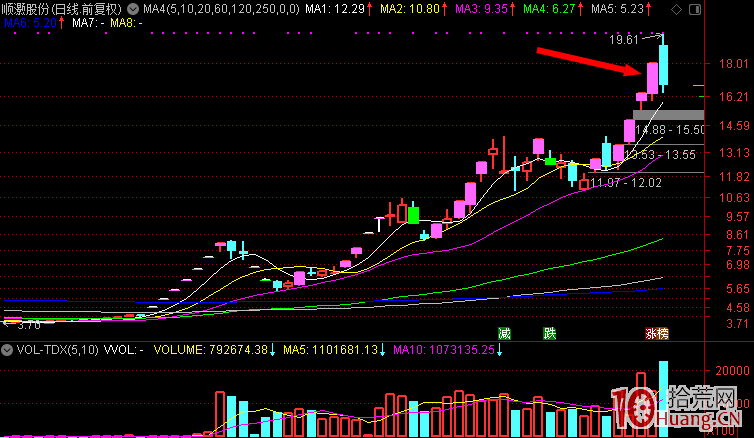
Task: Click the 20000 volume axis label
Action: coord(732,371)
